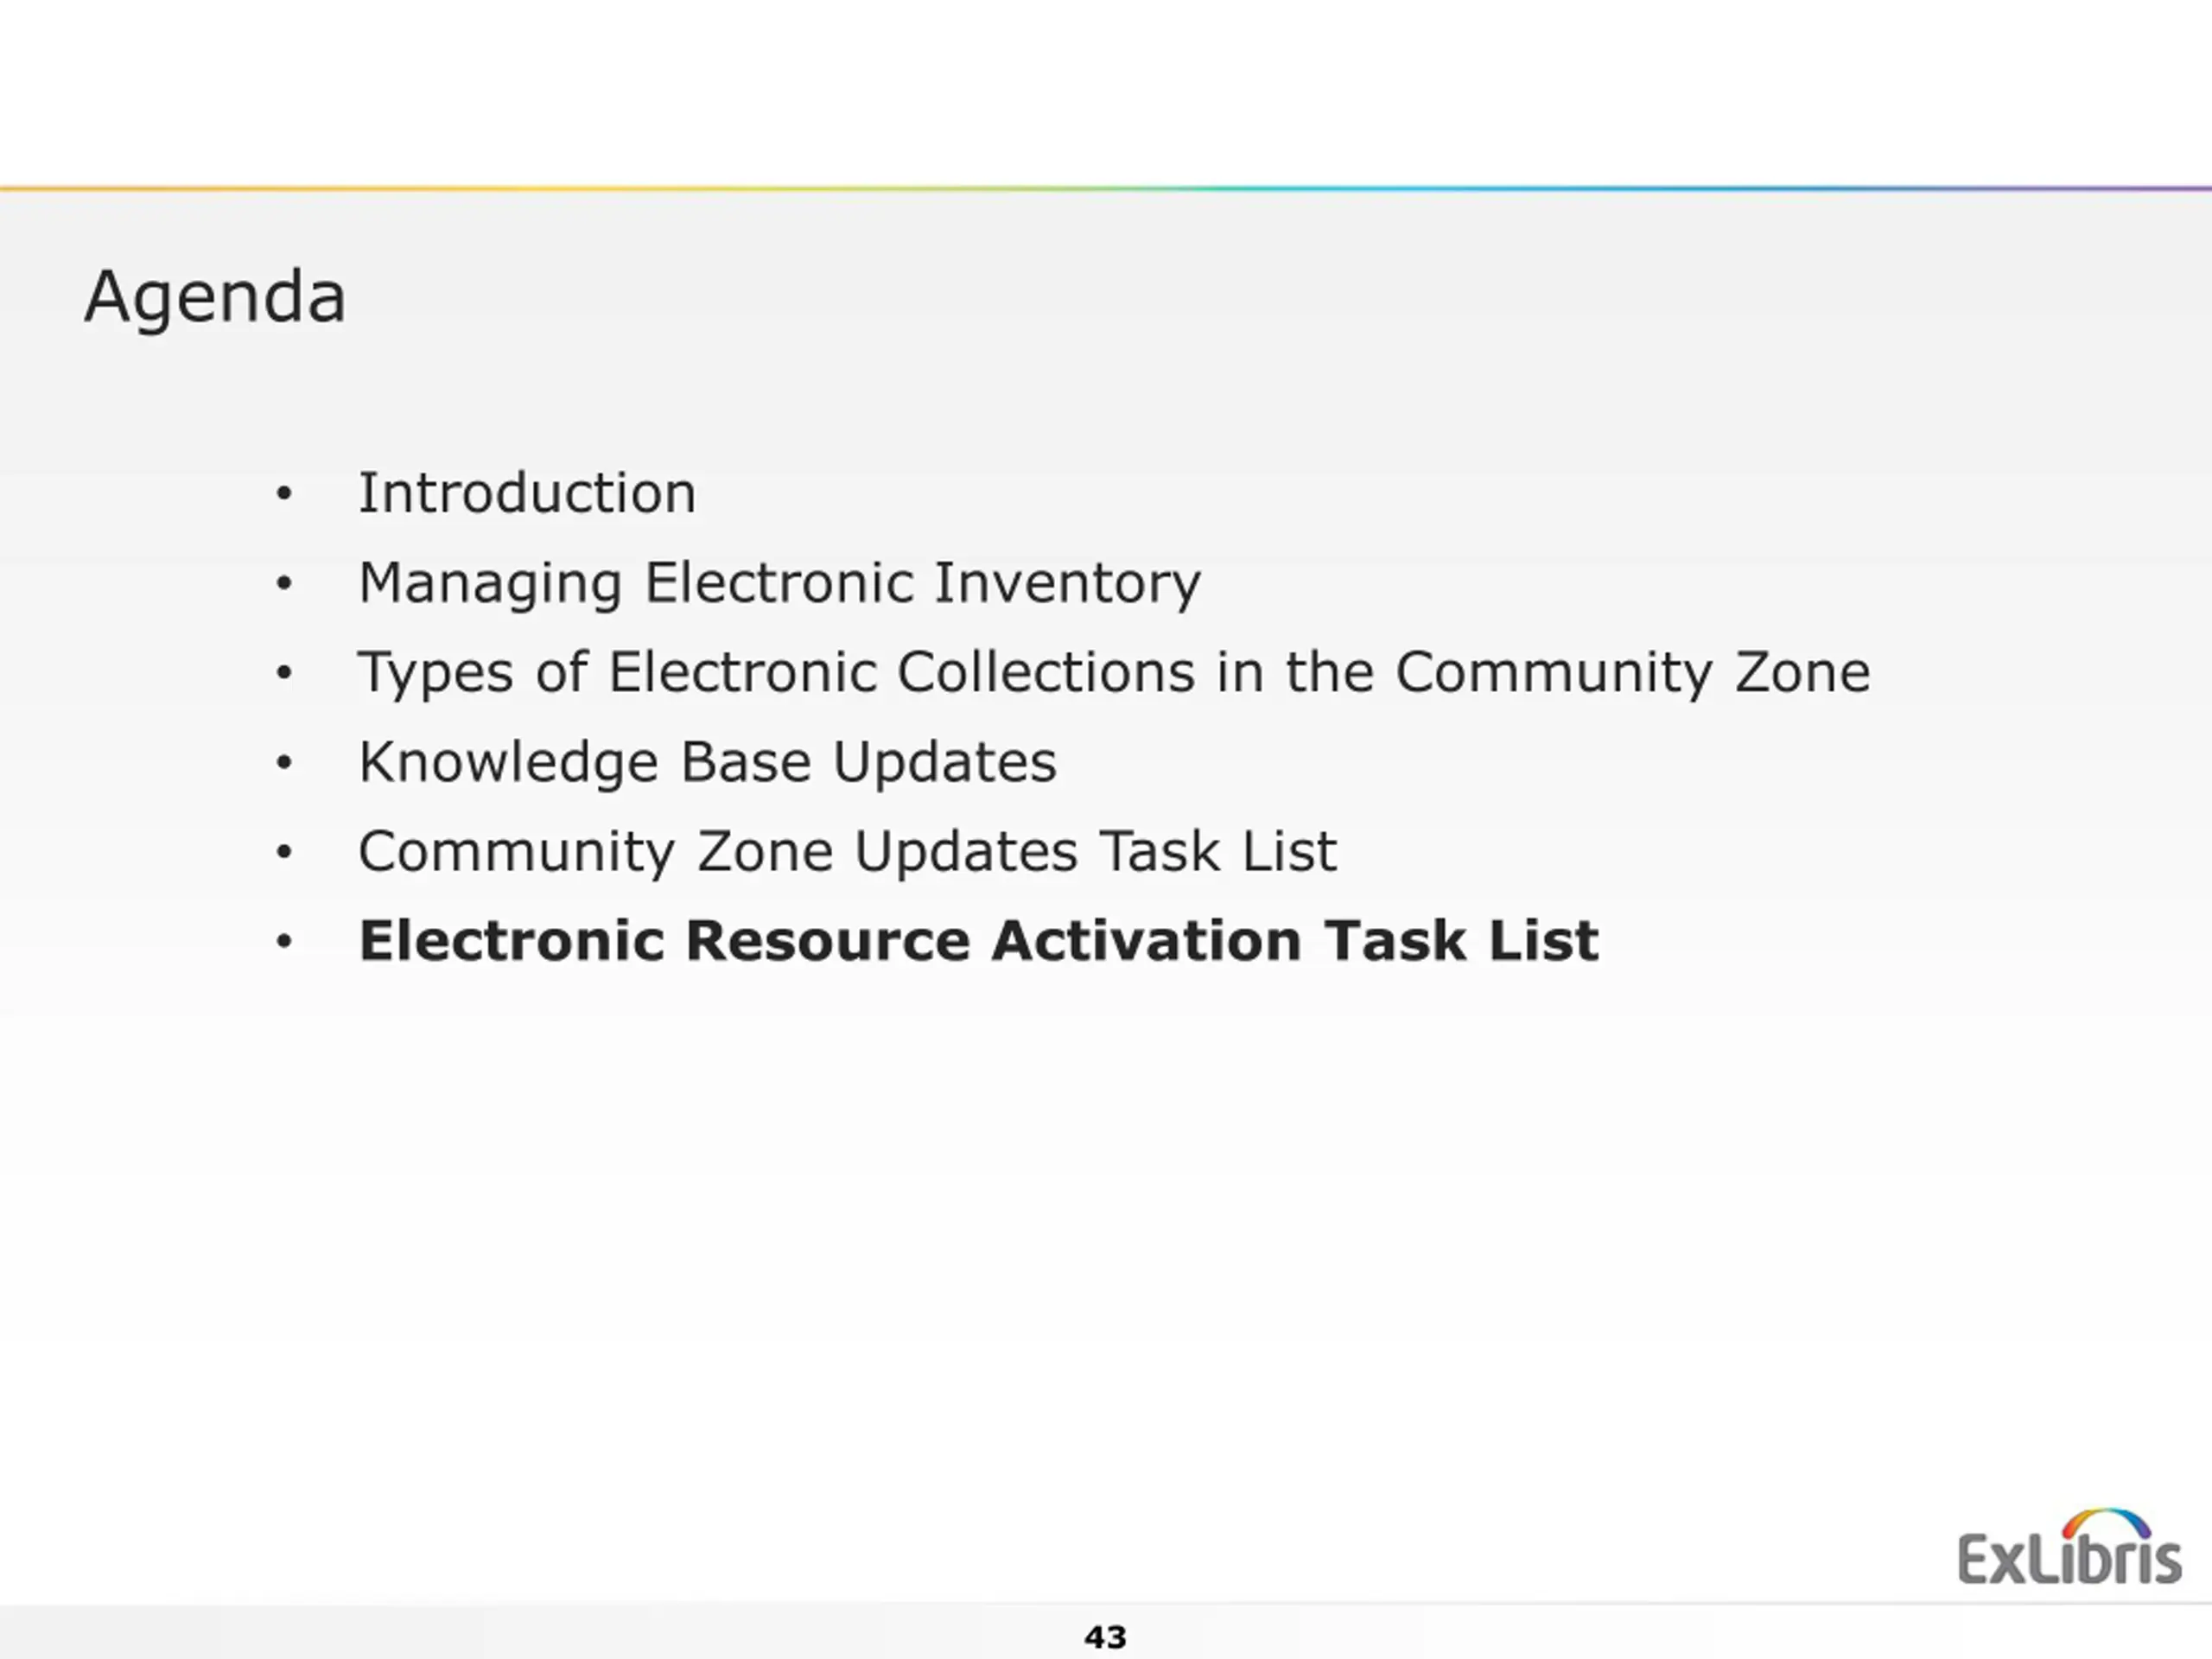Open the Introduction agenda item
Image resolution: width=2212 pixels, height=1659 pixels.
[x=527, y=493]
